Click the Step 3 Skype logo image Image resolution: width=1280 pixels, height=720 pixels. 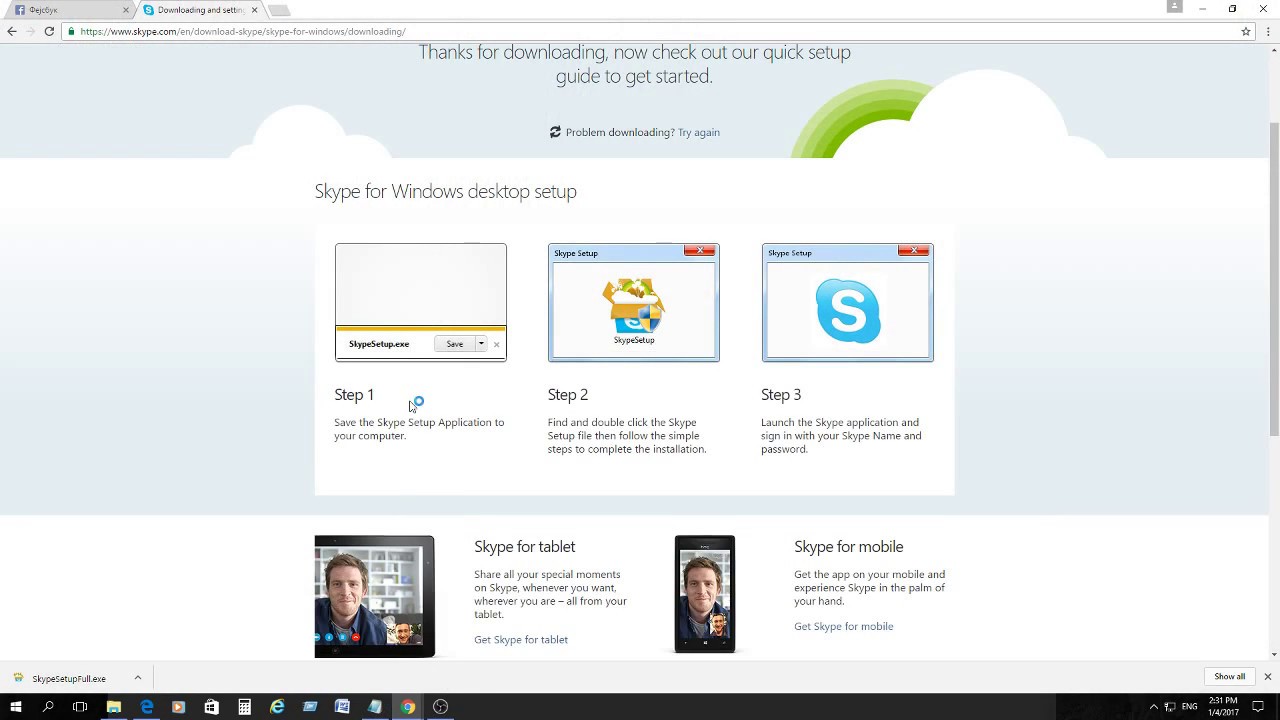click(847, 302)
